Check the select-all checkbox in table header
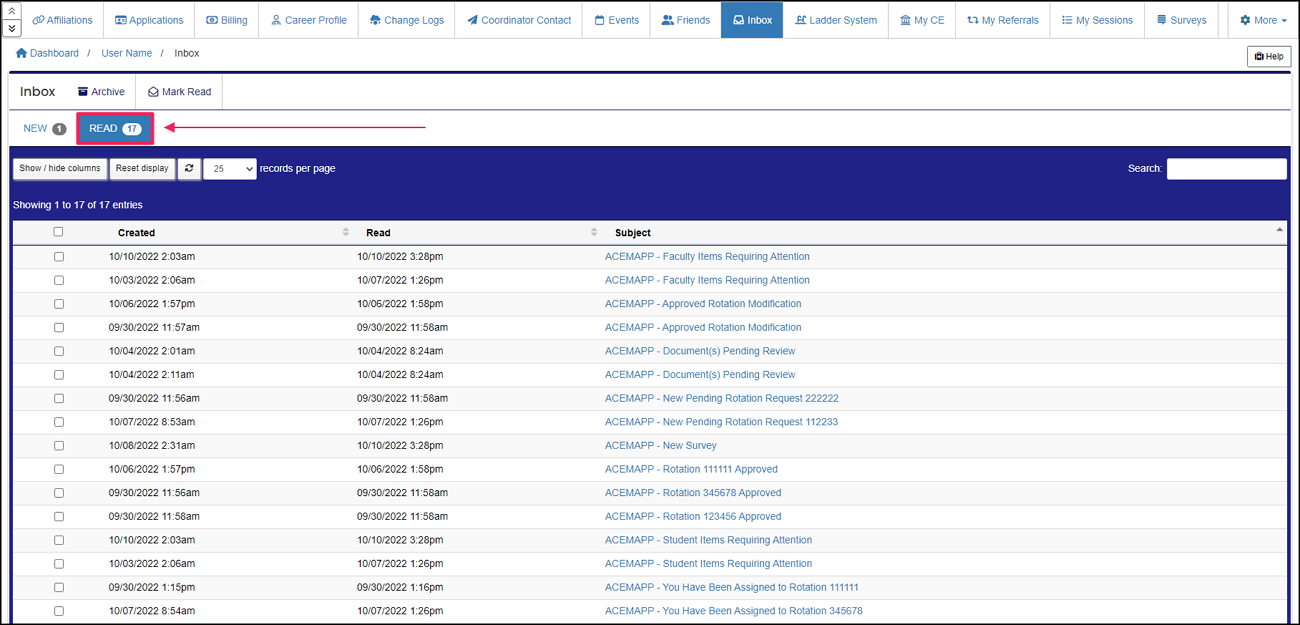 [58, 231]
